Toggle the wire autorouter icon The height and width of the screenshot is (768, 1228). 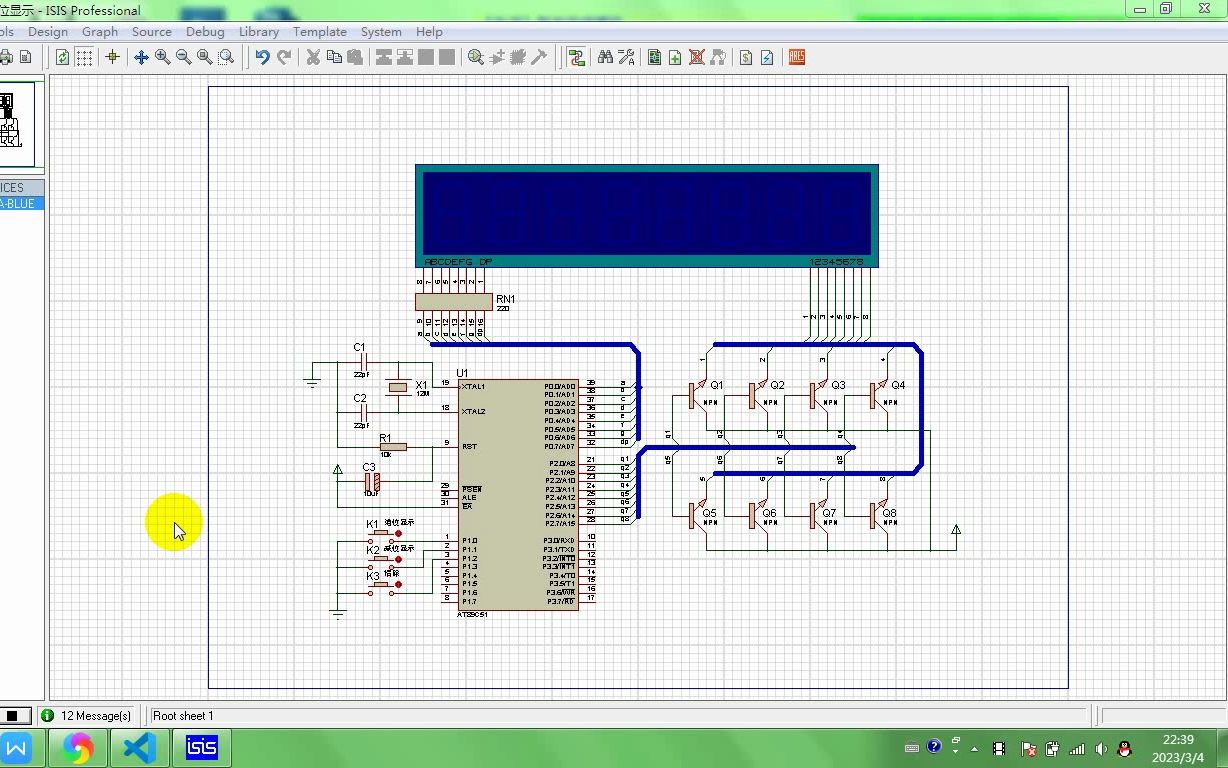(x=576, y=58)
